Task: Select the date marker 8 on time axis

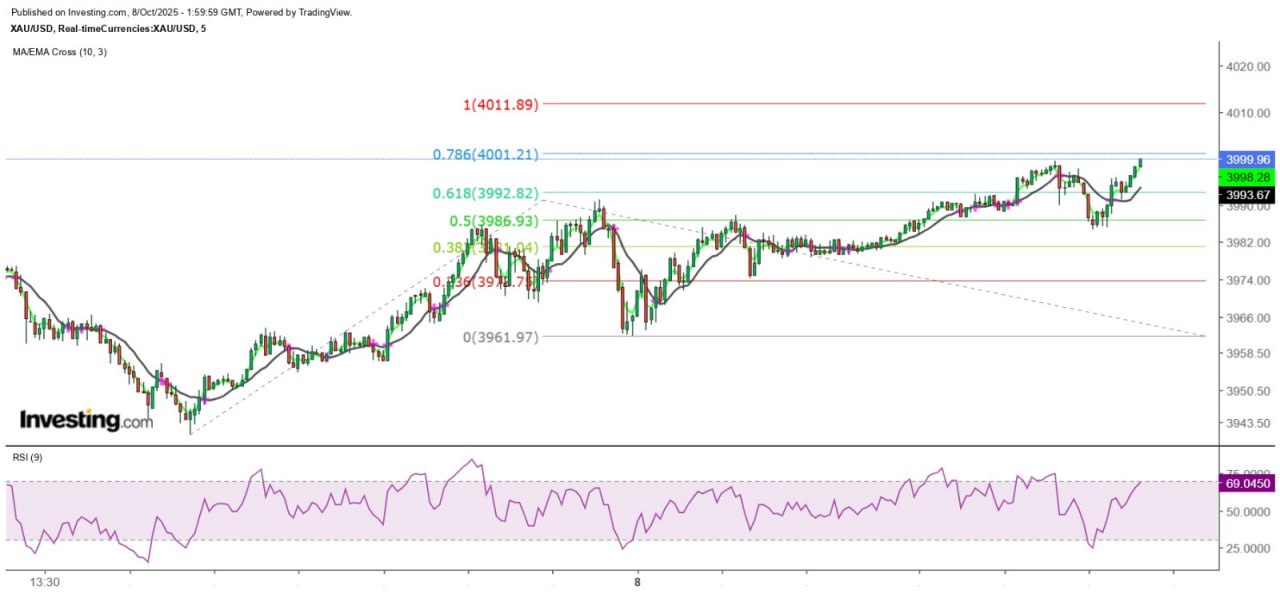Action: pyautogui.click(x=636, y=581)
